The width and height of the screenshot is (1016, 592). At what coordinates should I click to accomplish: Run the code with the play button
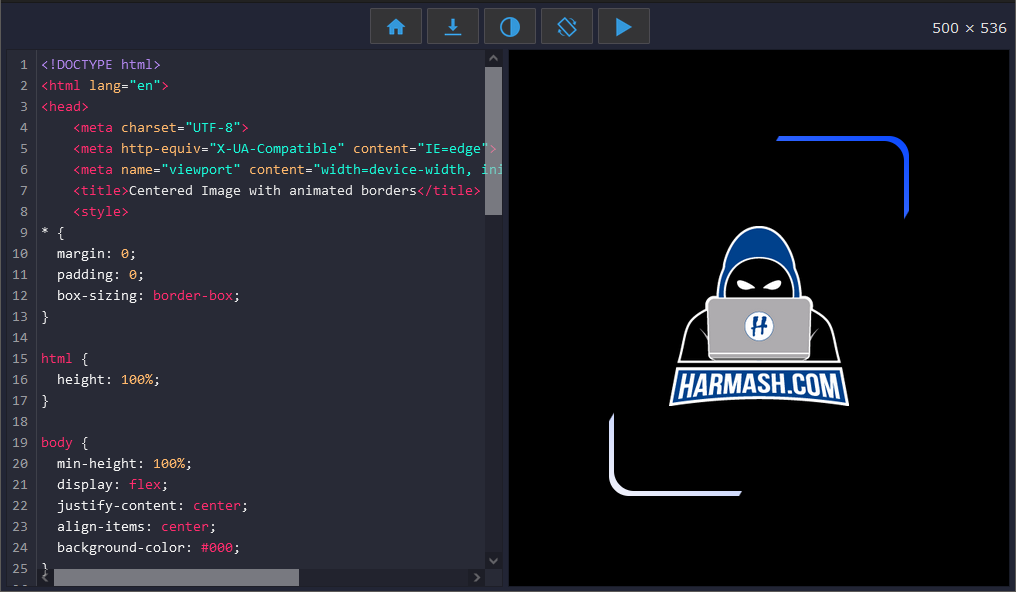(624, 27)
